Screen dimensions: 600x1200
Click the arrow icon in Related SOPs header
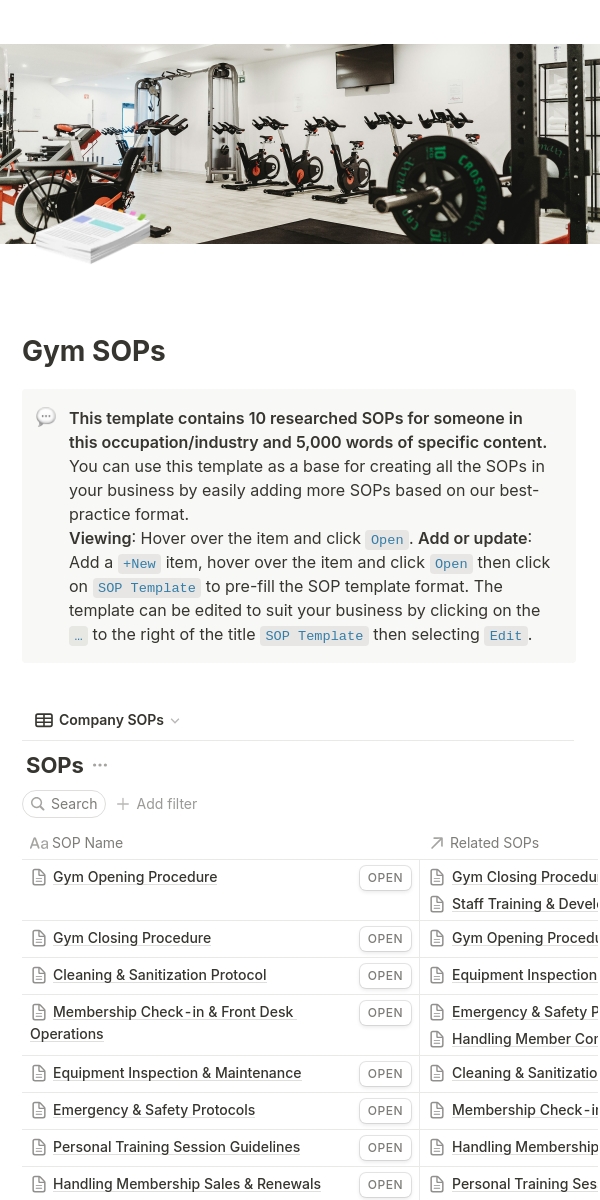437,843
